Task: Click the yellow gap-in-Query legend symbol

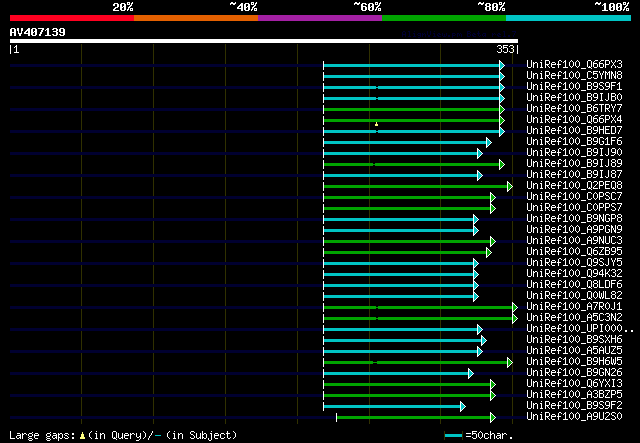Action: pos(82,436)
